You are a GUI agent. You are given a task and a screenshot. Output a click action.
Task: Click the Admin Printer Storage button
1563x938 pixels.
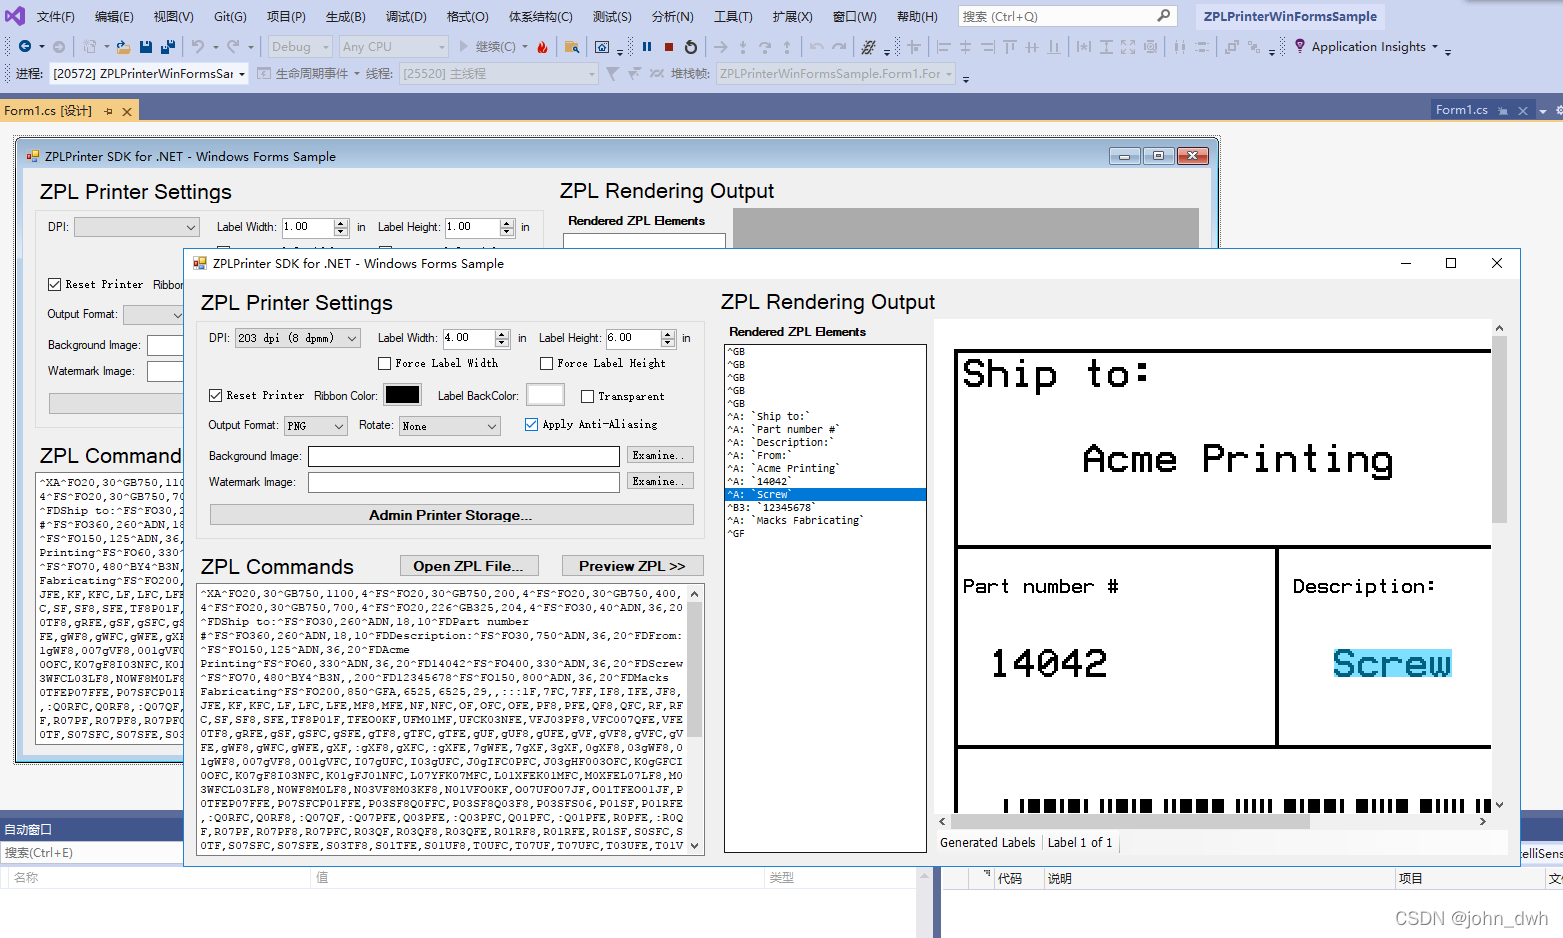pos(451,514)
